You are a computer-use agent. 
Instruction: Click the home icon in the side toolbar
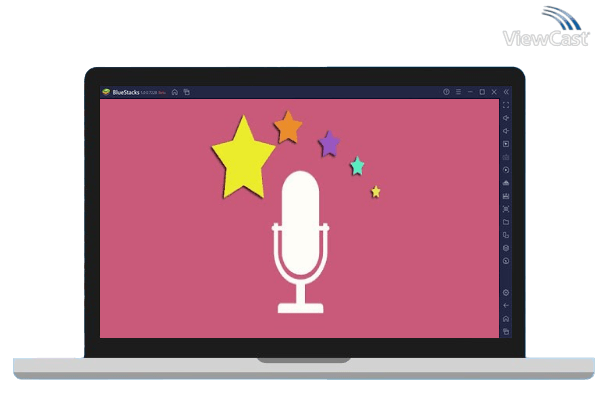click(x=506, y=318)
